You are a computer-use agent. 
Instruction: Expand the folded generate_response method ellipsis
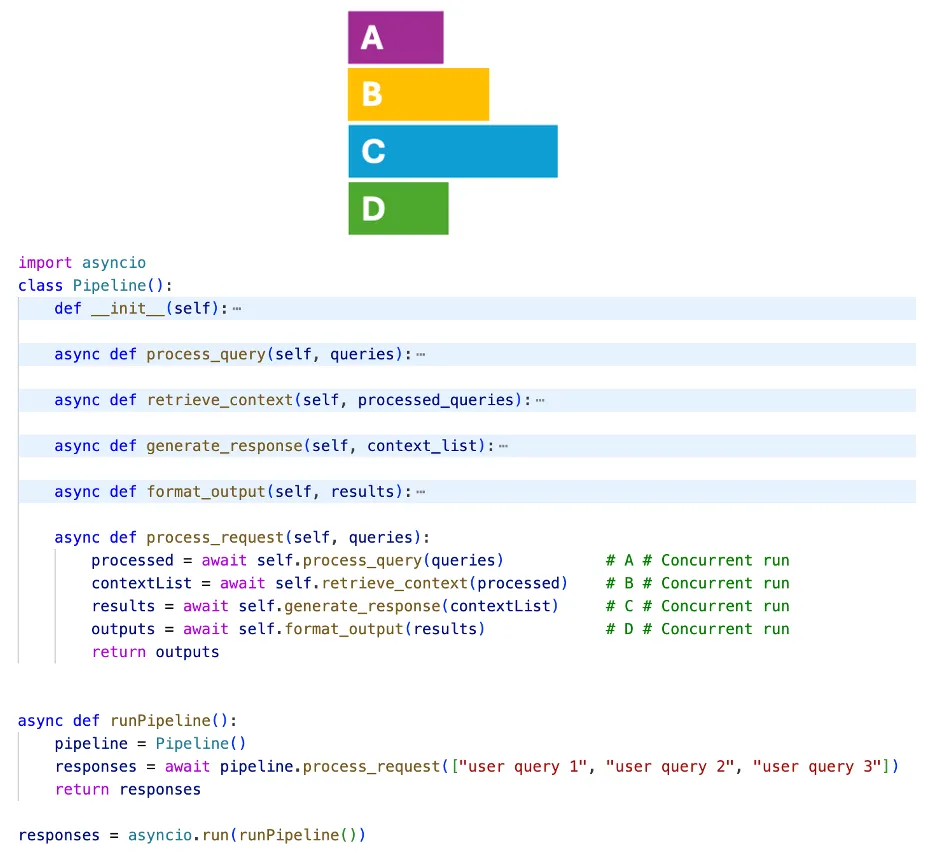click(x=503, y=446)
